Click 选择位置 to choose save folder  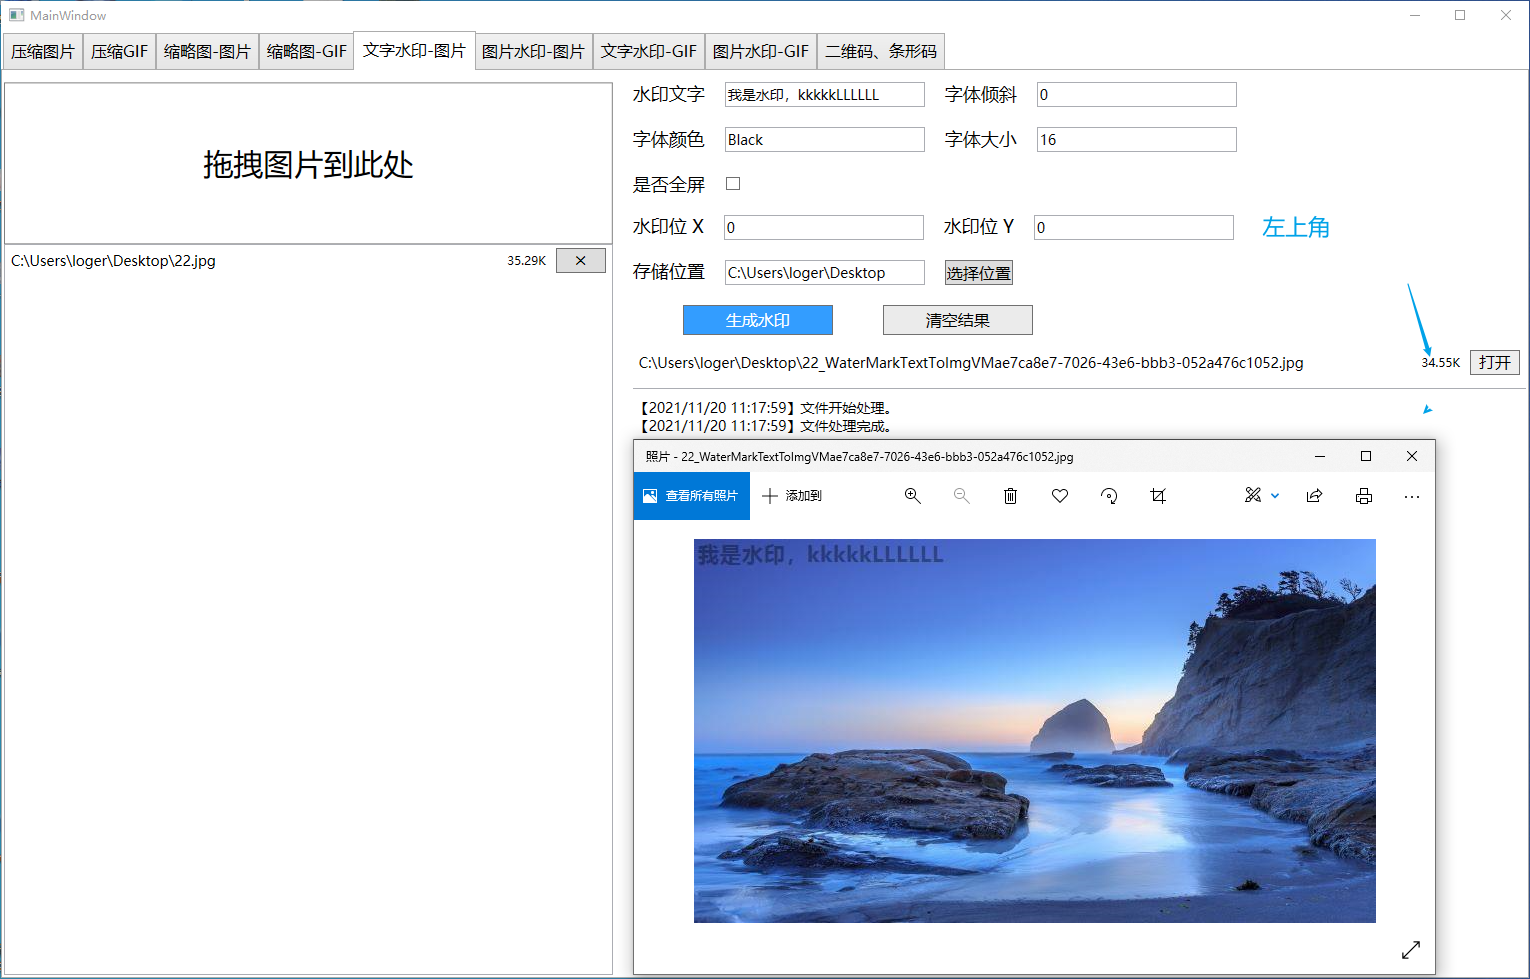[979, 273]
